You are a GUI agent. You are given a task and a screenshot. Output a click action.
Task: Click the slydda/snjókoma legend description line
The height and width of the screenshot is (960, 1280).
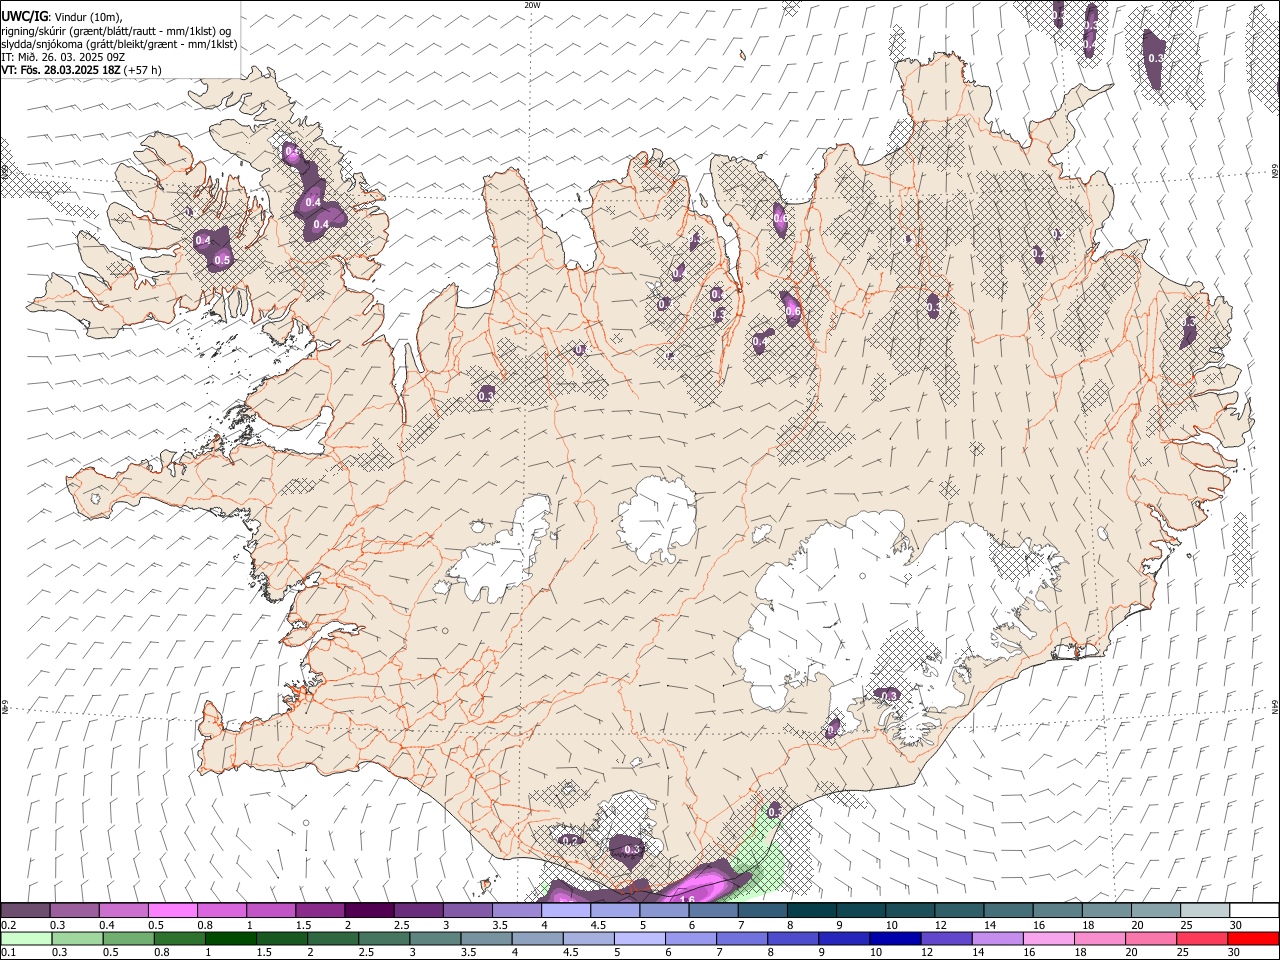[119, 44]
